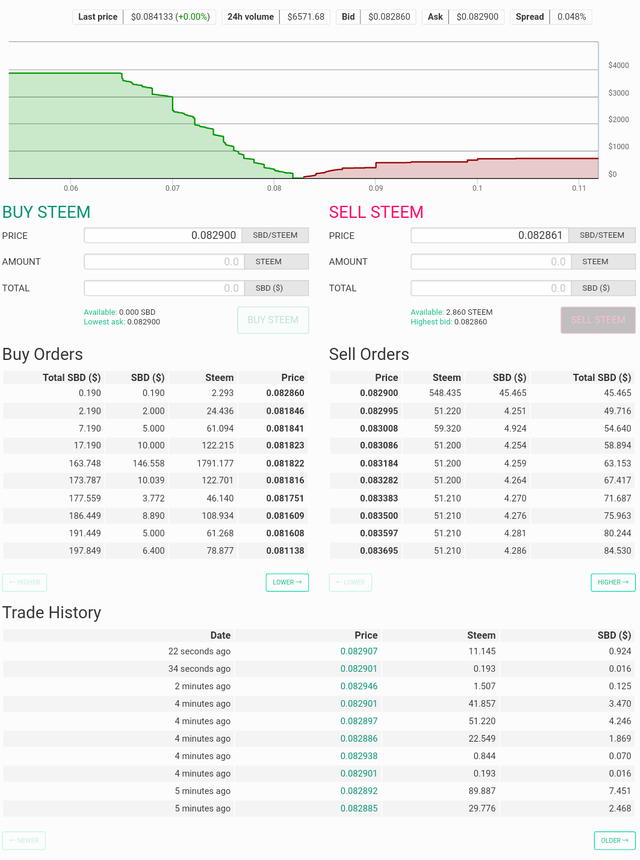Click the Buy Steem price input field
640x860 pixels.
point(163,235)
